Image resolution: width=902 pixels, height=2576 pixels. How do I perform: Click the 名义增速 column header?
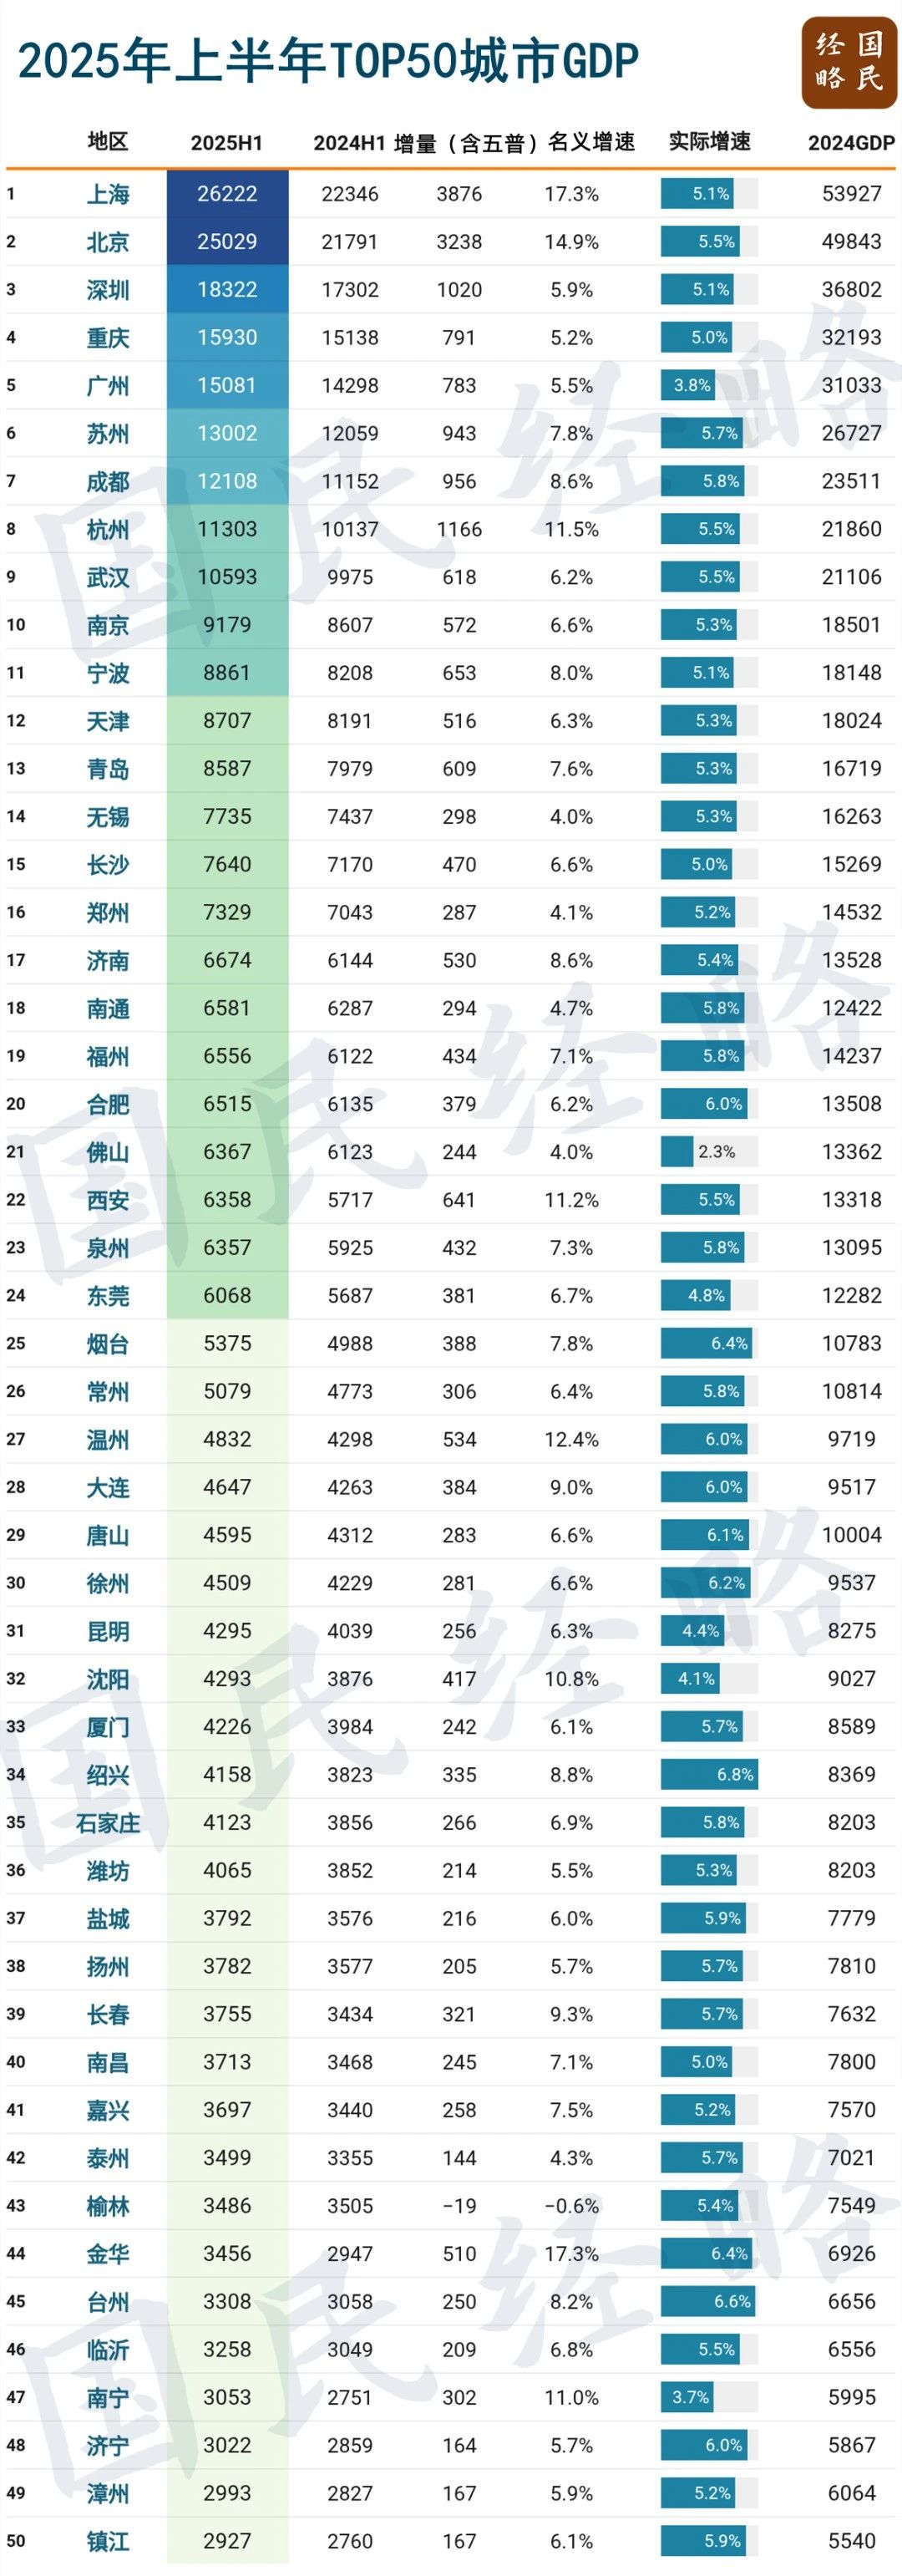(591, 142)
